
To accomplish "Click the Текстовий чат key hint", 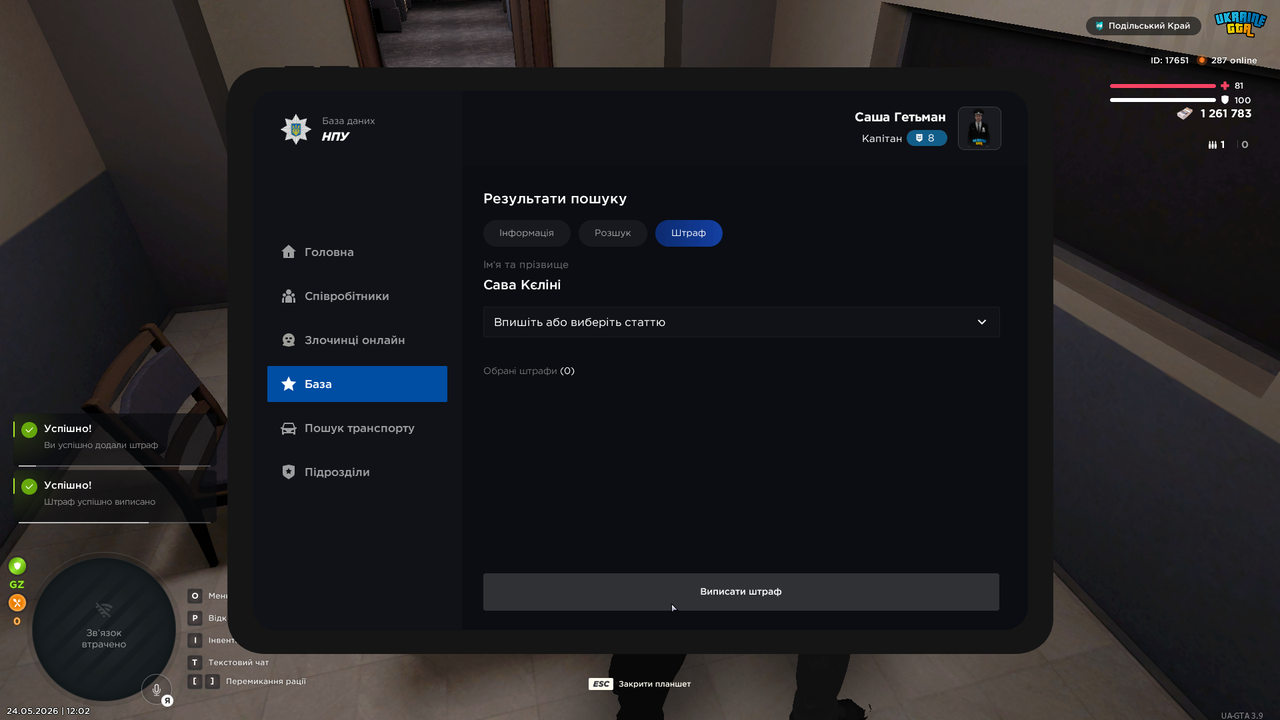I will [229, 662].
